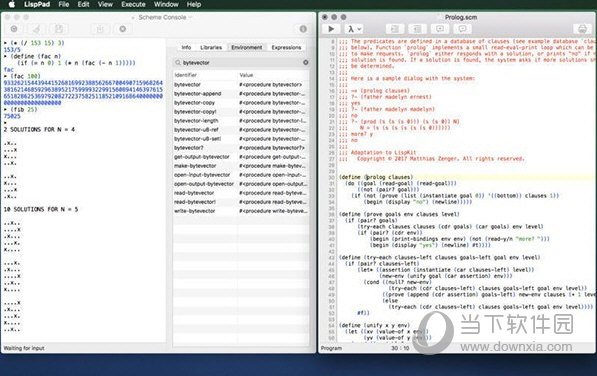
Task: Sort by the Value column header
Action: 273,75
